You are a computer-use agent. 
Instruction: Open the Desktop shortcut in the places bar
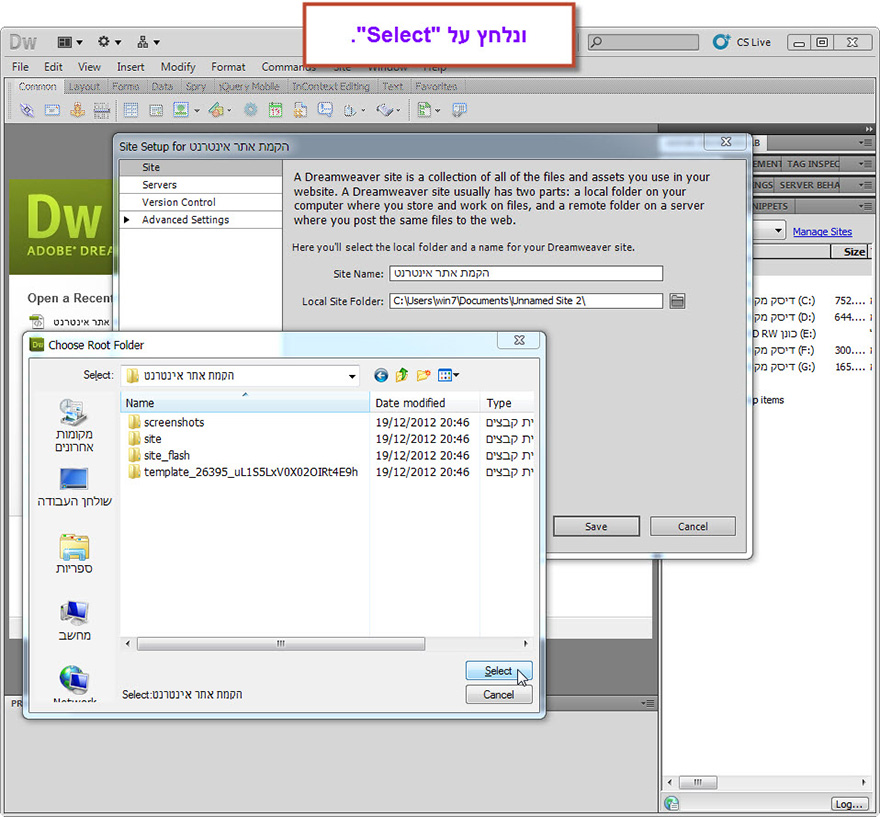coord(74,486)
